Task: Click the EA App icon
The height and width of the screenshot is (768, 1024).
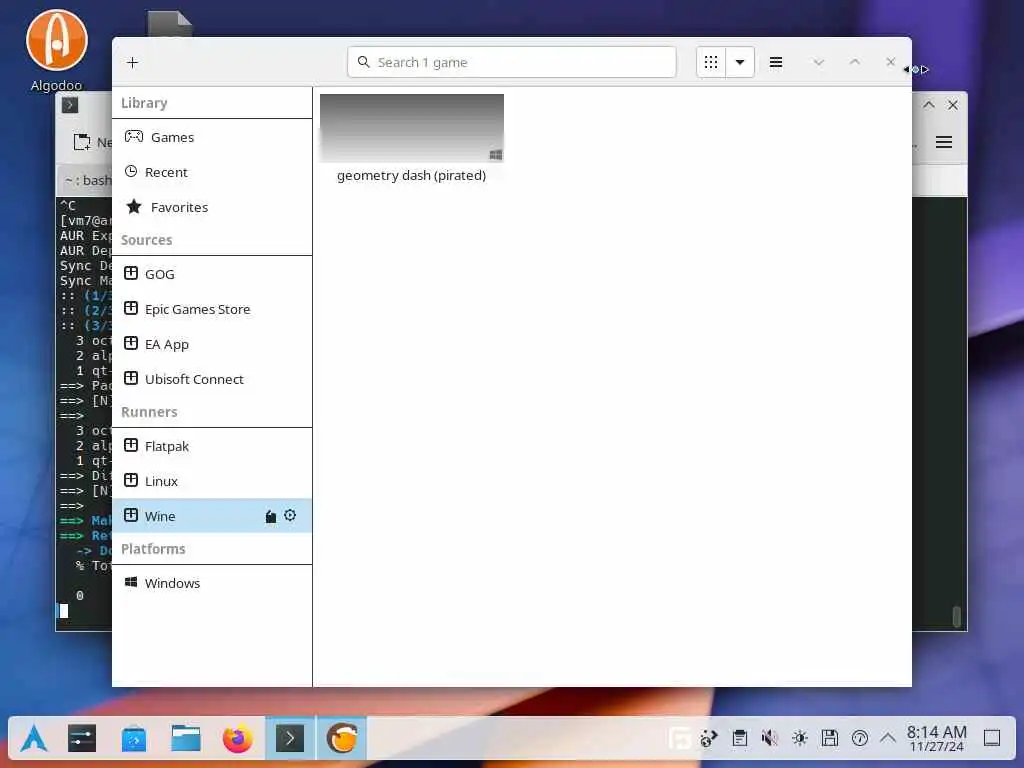Action: (x=131, y=344)
